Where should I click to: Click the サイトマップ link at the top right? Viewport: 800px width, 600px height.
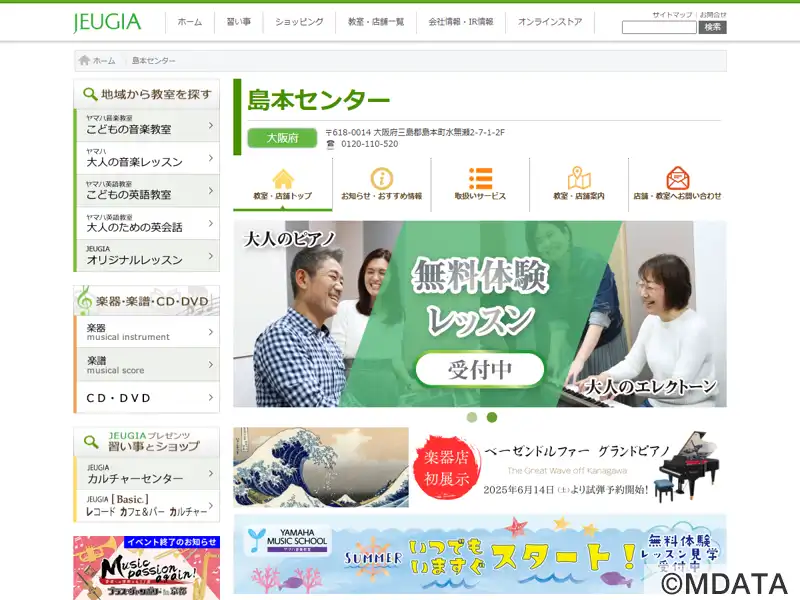click(672, 15)
